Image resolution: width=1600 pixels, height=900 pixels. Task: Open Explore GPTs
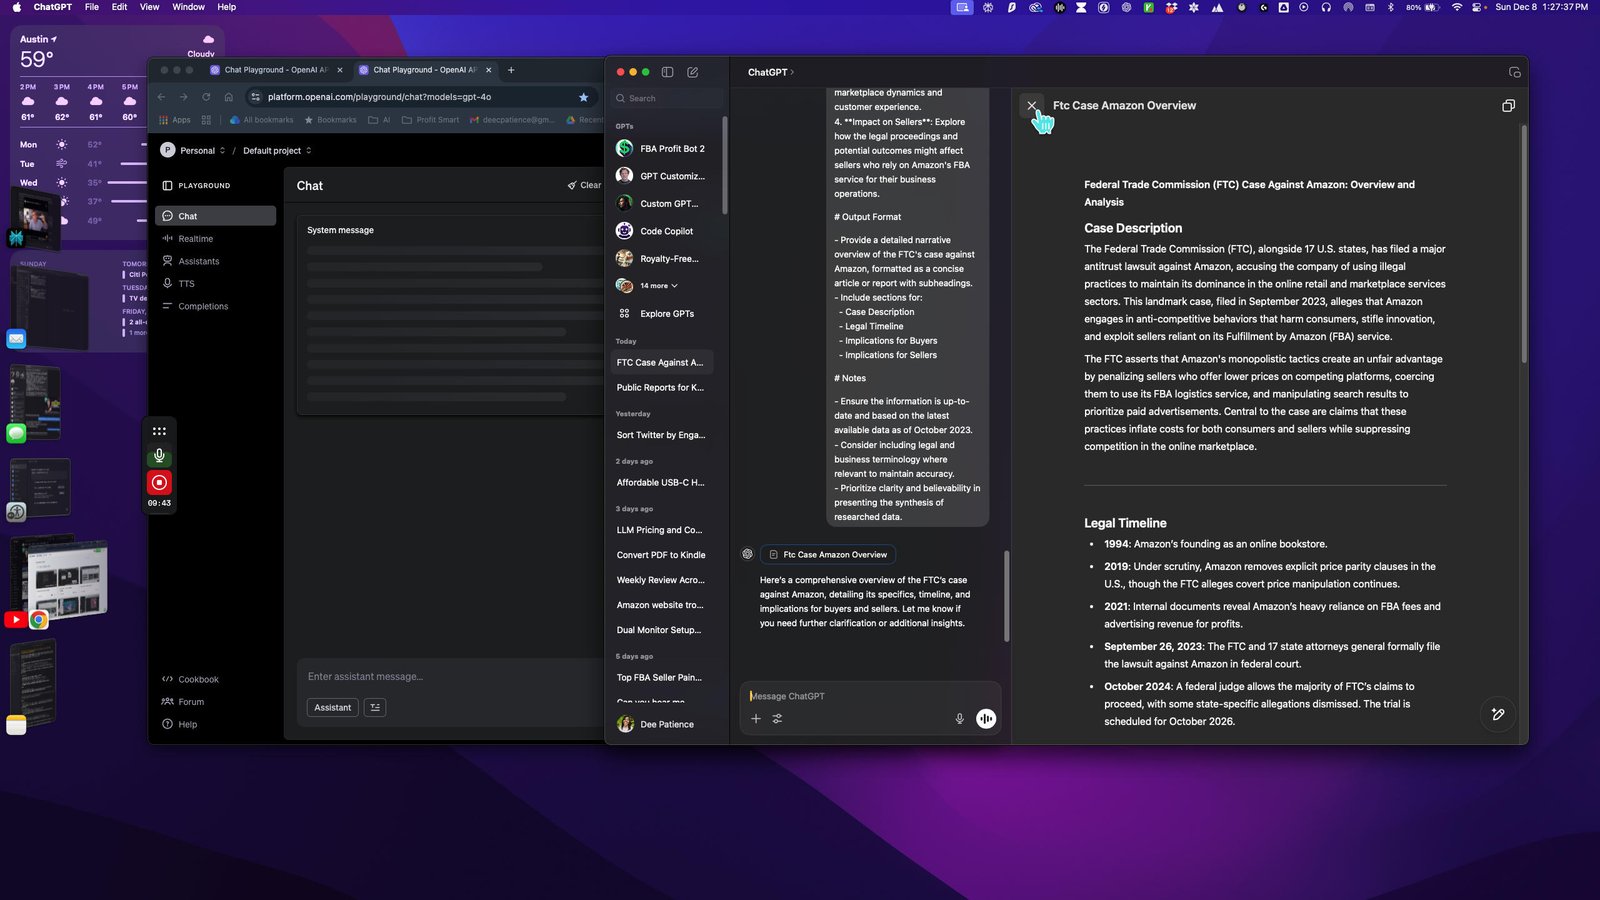pyautogui.click(x=662, y=313)
